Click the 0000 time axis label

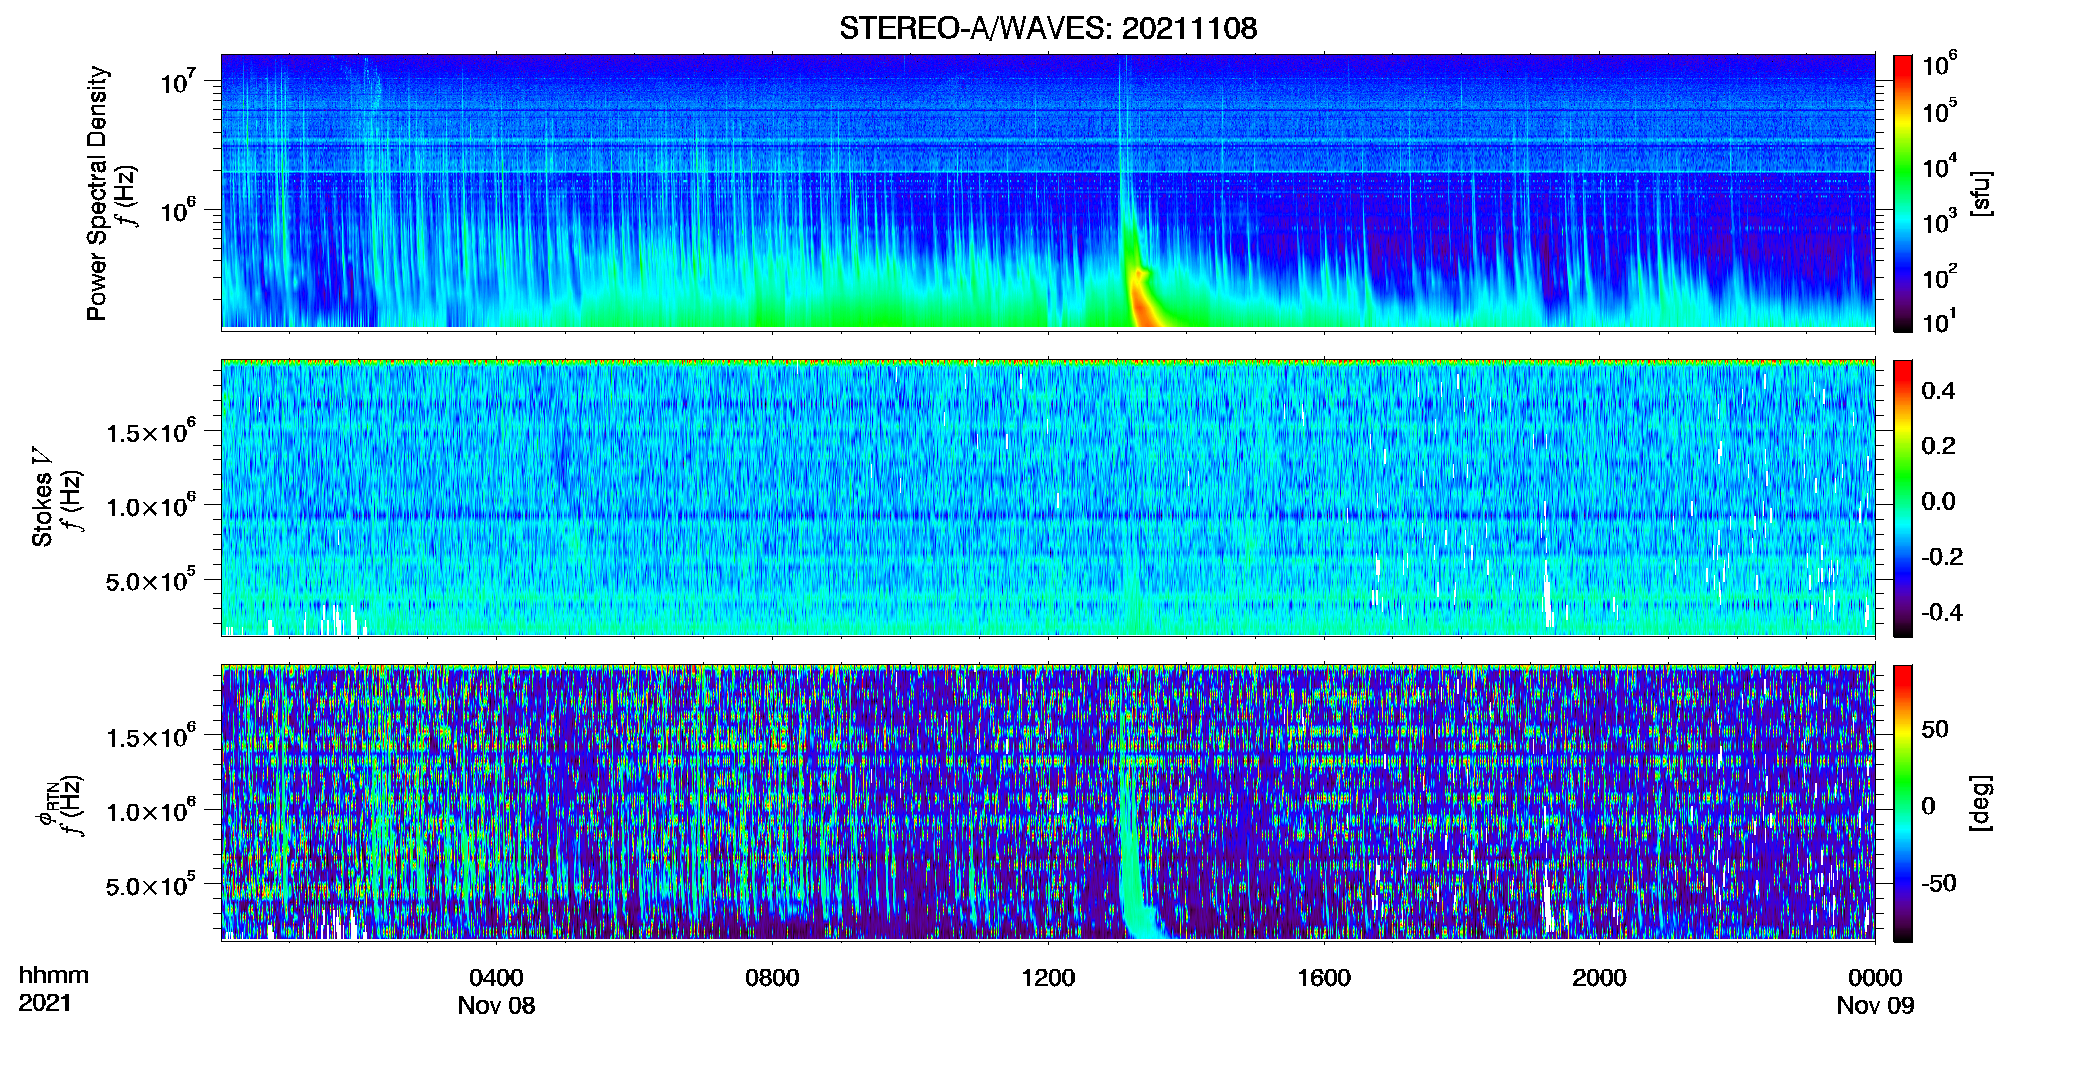coord(1875,977)
